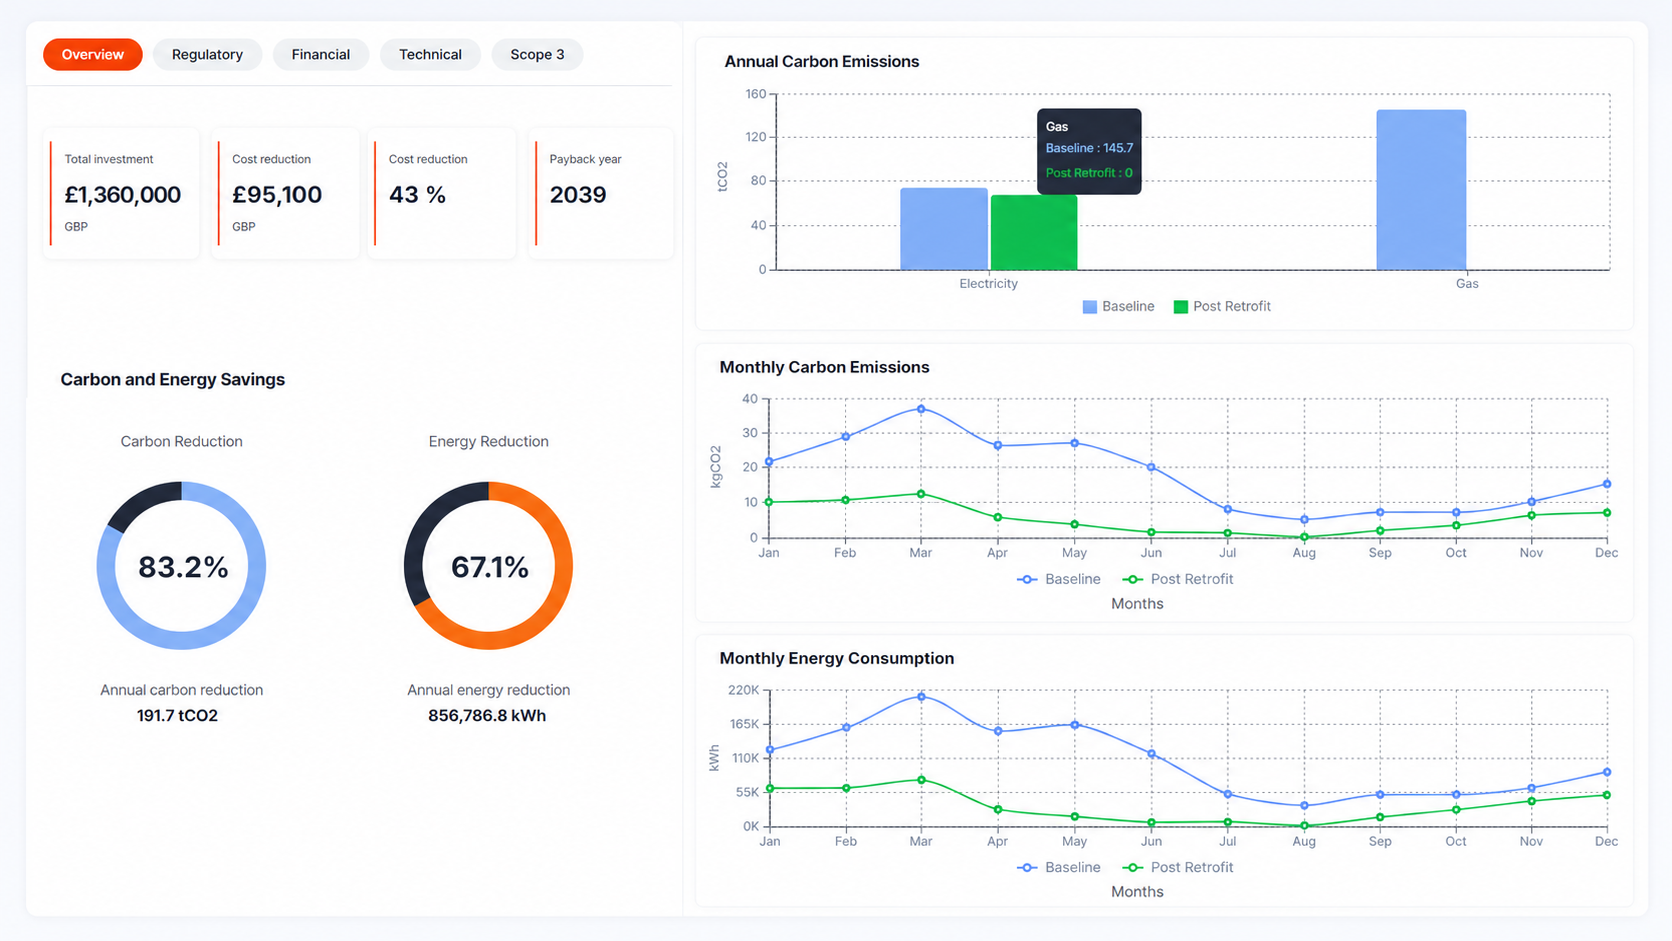Click the June baseline point in Monthly Carbon Emissions

[x=1151, y=467]
